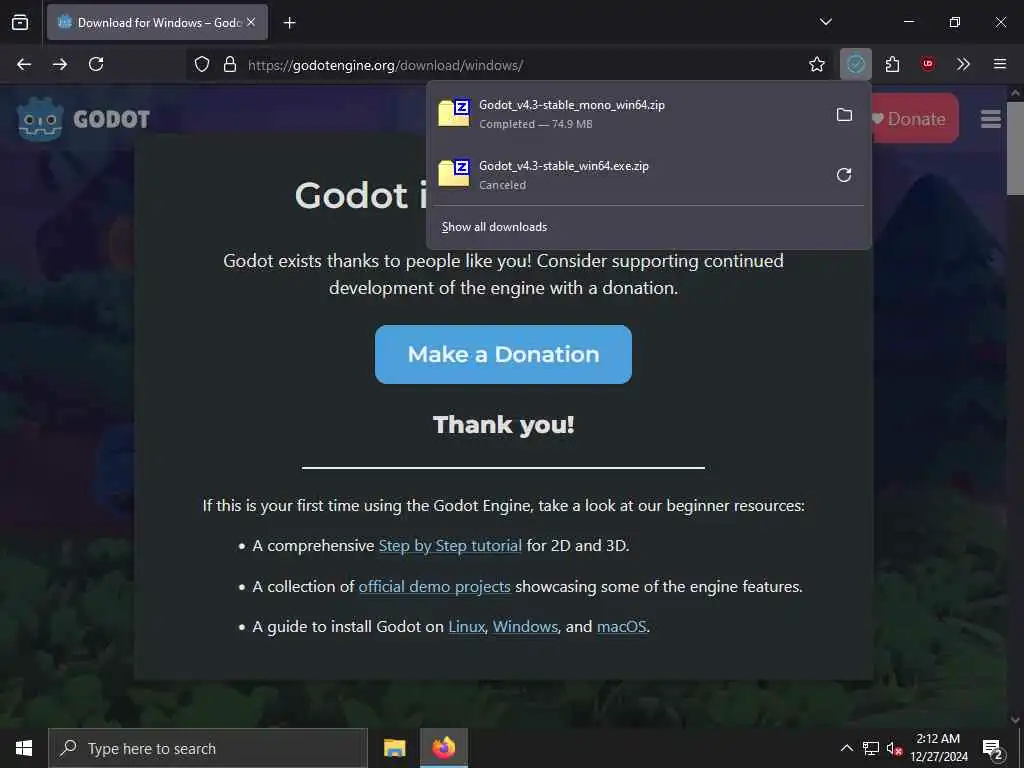The width and height of the screenshot is (1024, 768).
Task: Open the tracking protection shield icon
Action: [x=202, y=64]
